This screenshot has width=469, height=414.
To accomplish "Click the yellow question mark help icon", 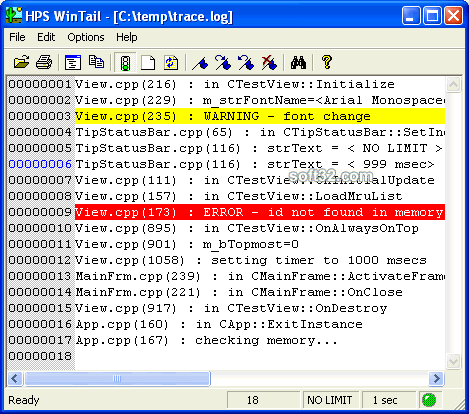I will point(327,62).
